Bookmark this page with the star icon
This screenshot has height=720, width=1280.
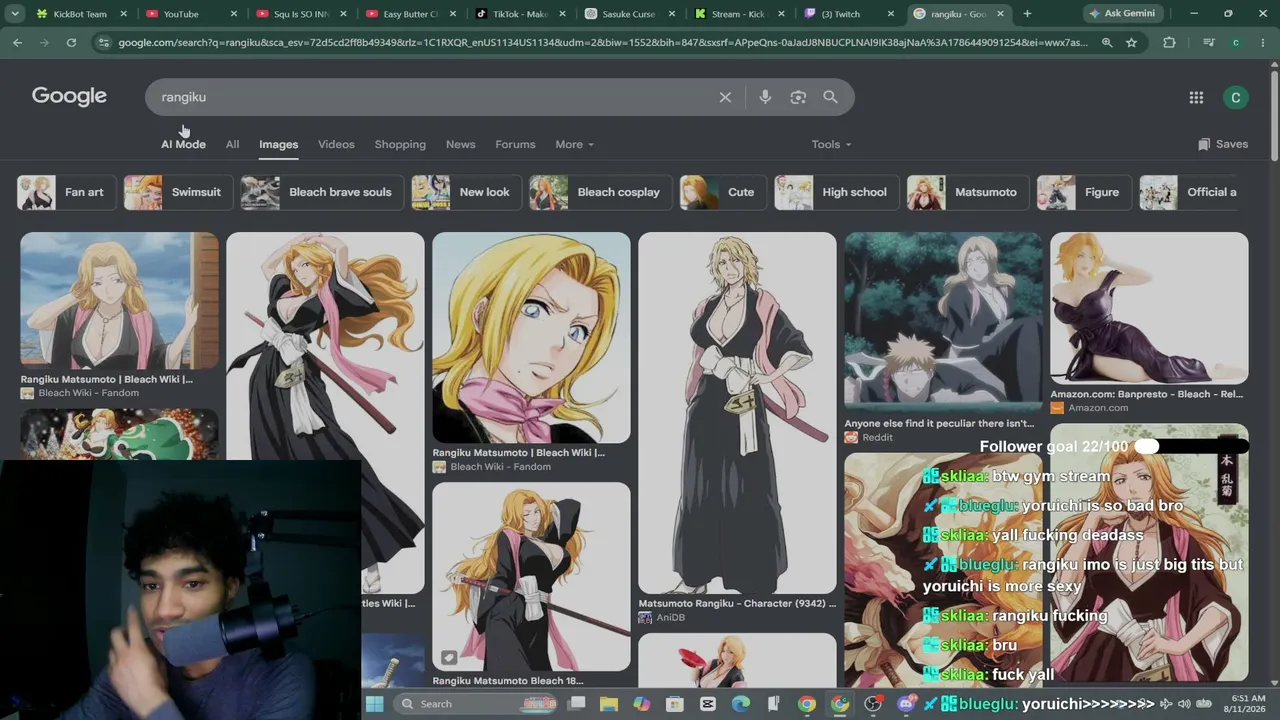pos(1131,43)
